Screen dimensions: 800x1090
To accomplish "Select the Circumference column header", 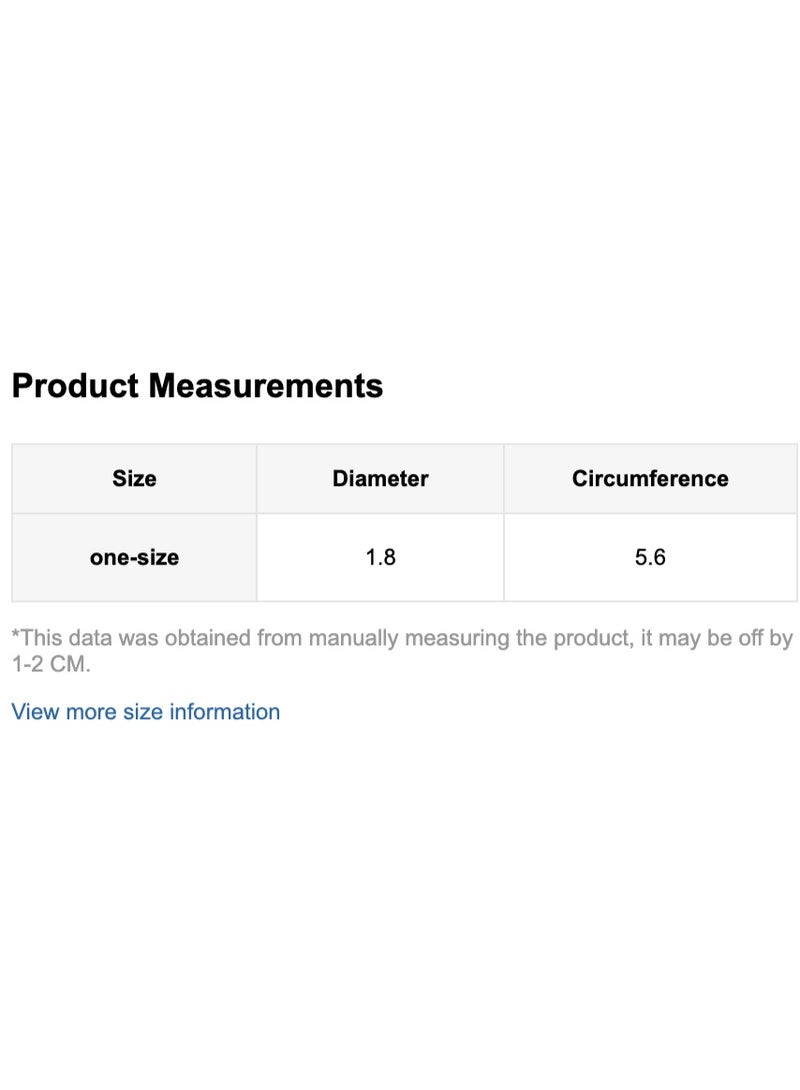I will tap(650, 479).
